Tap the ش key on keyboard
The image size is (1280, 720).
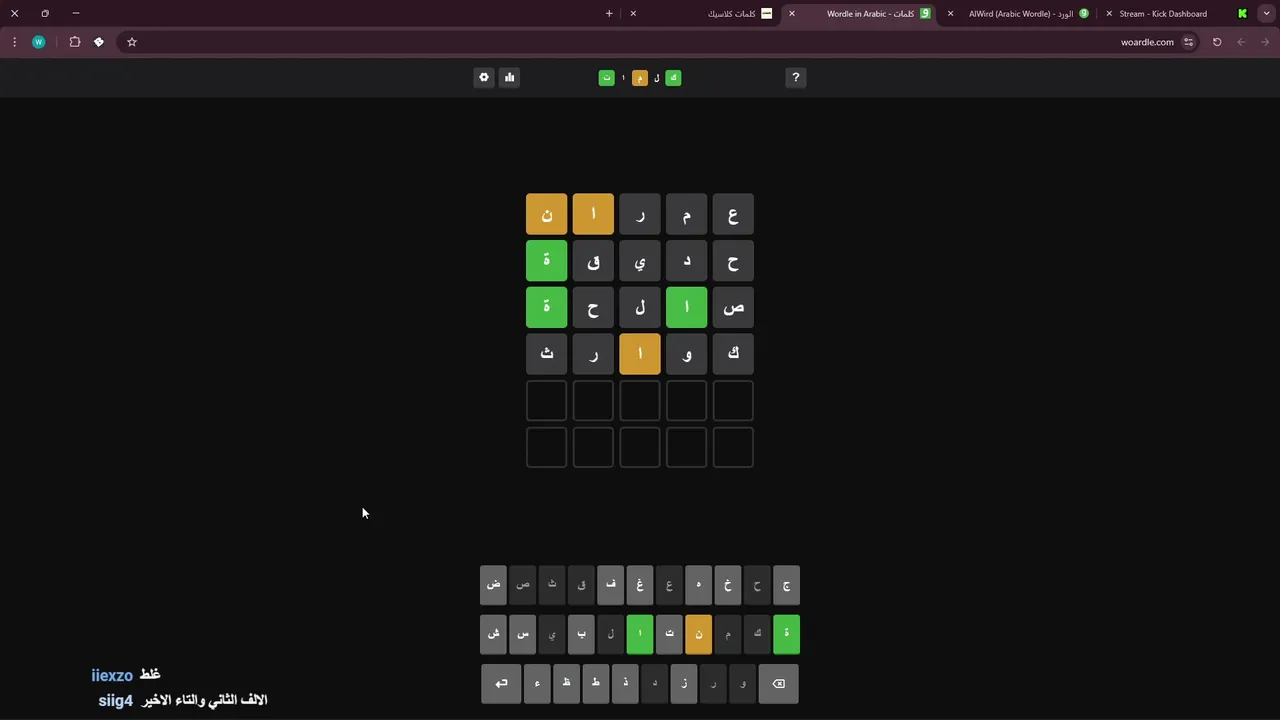(494, 634)
